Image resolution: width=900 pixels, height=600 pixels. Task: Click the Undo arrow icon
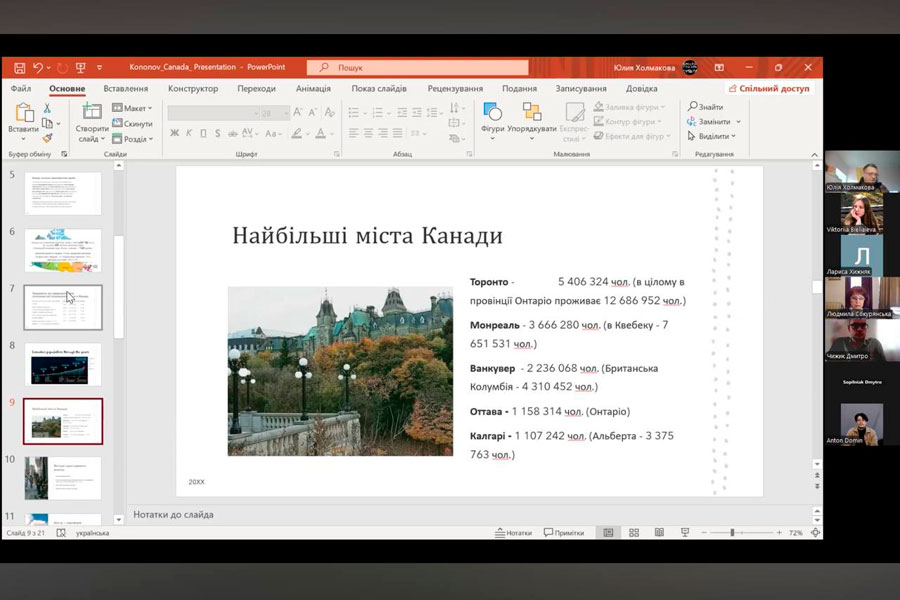38,67
